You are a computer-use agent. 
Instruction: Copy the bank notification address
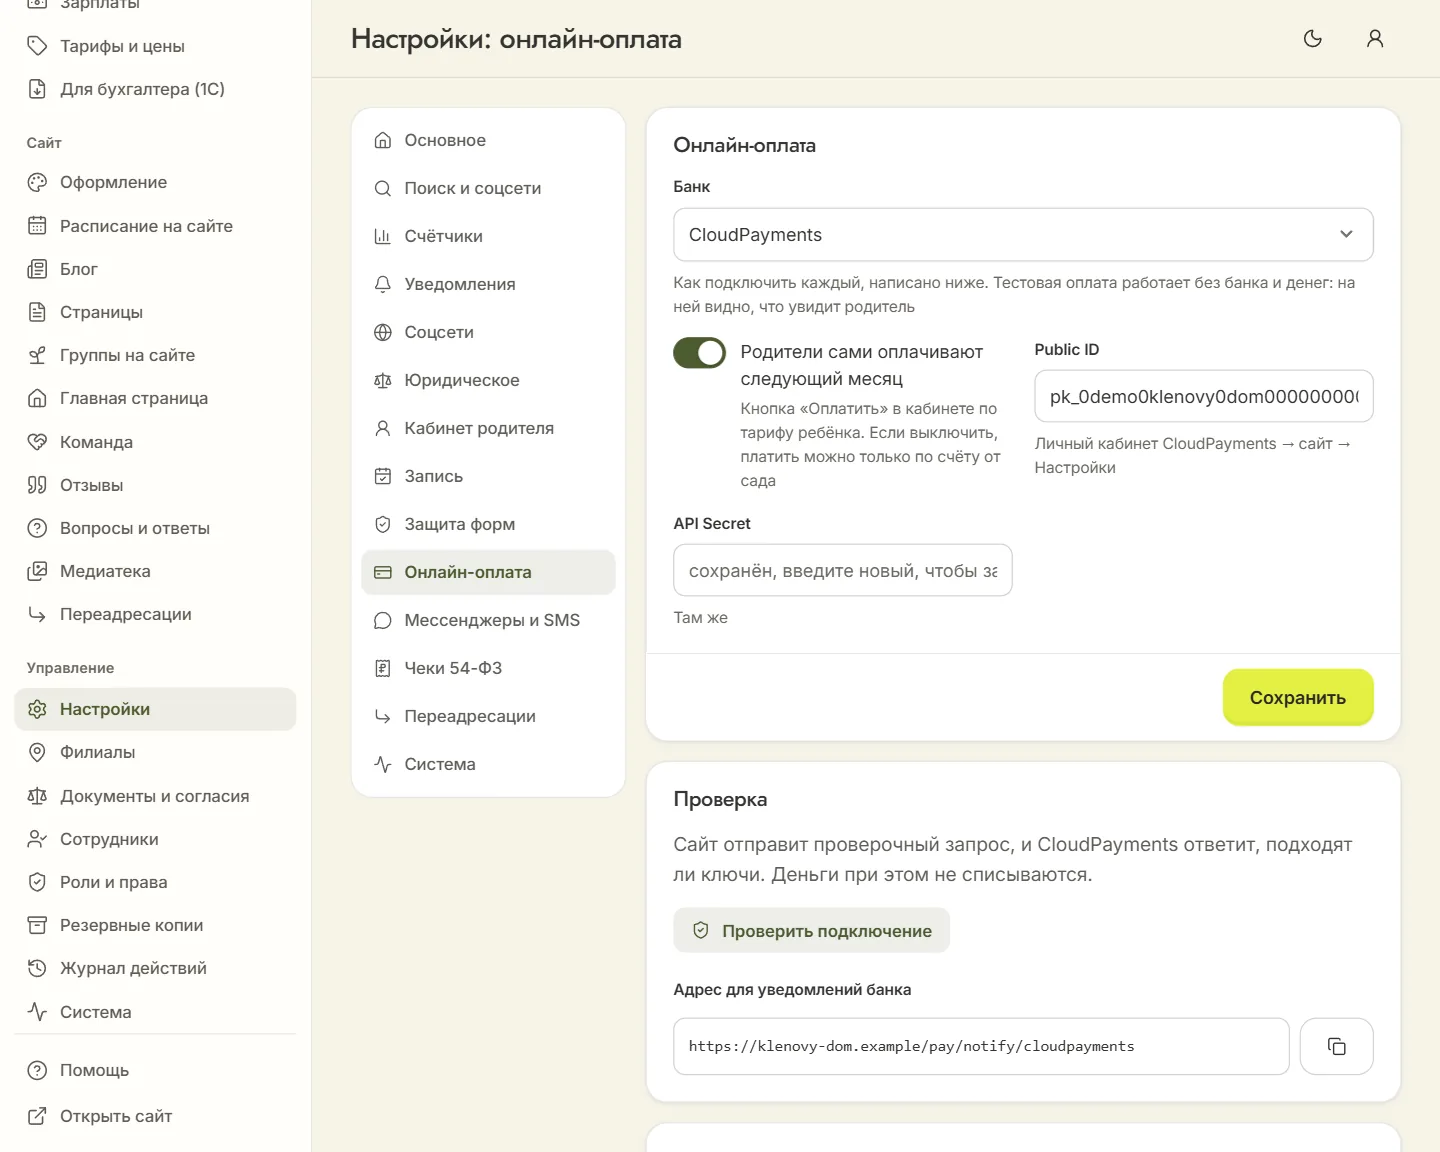pos(1336,1046)
